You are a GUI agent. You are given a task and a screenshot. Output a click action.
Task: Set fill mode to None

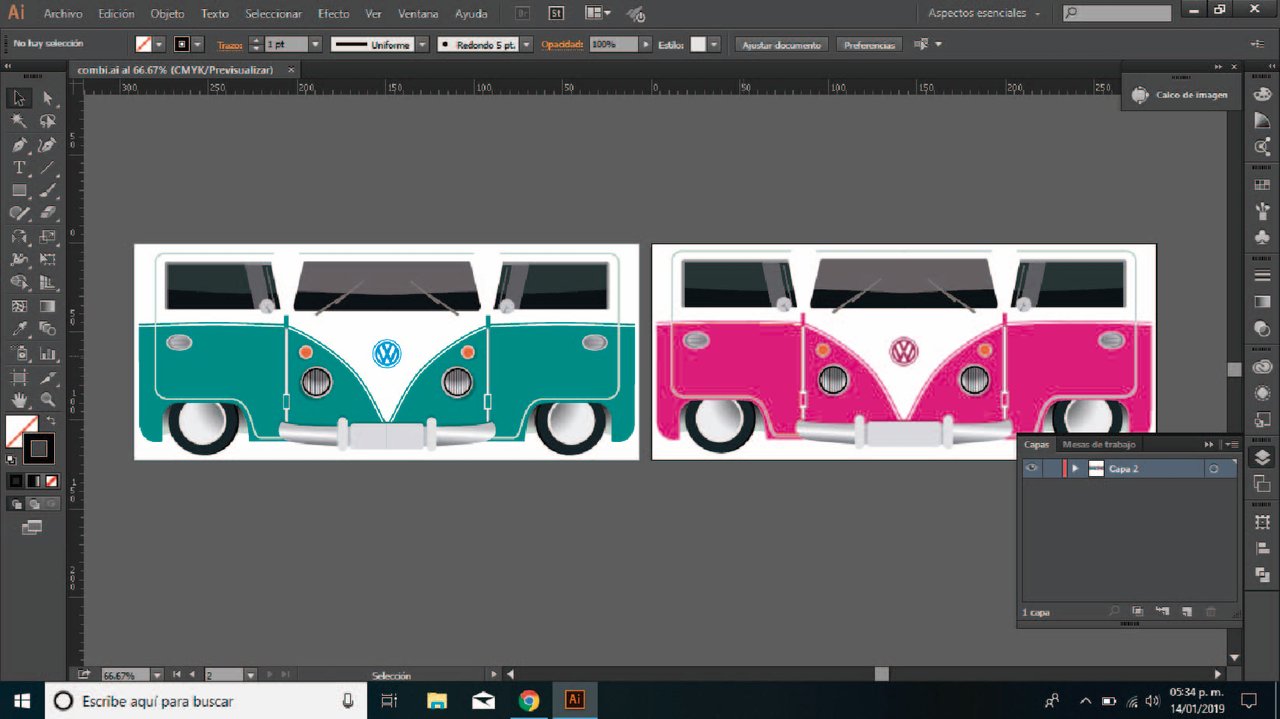click(x=51, y=481)
